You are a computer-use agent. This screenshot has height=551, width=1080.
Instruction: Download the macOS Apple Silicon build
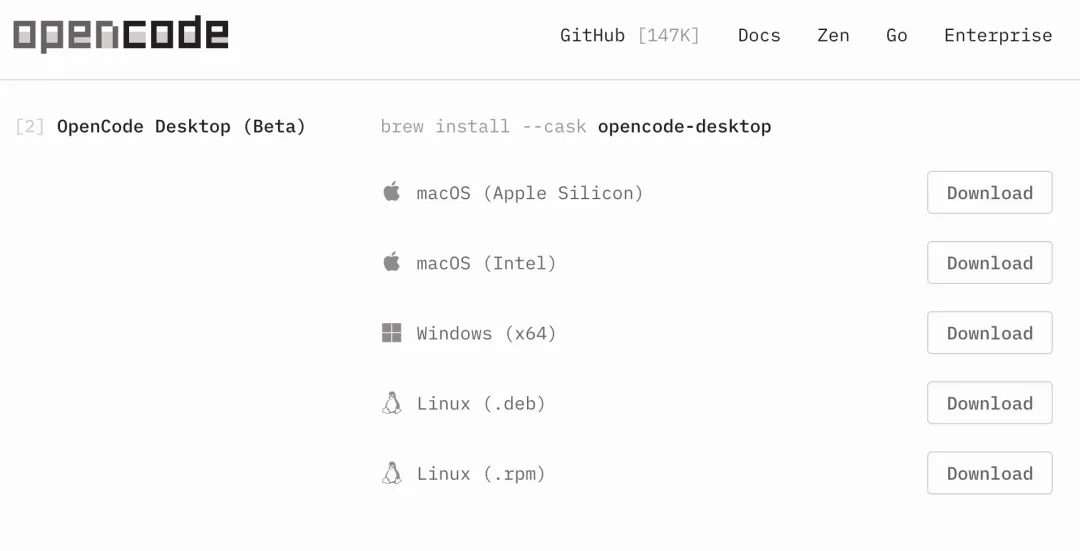pyautogui.click(x=989, y=193)
